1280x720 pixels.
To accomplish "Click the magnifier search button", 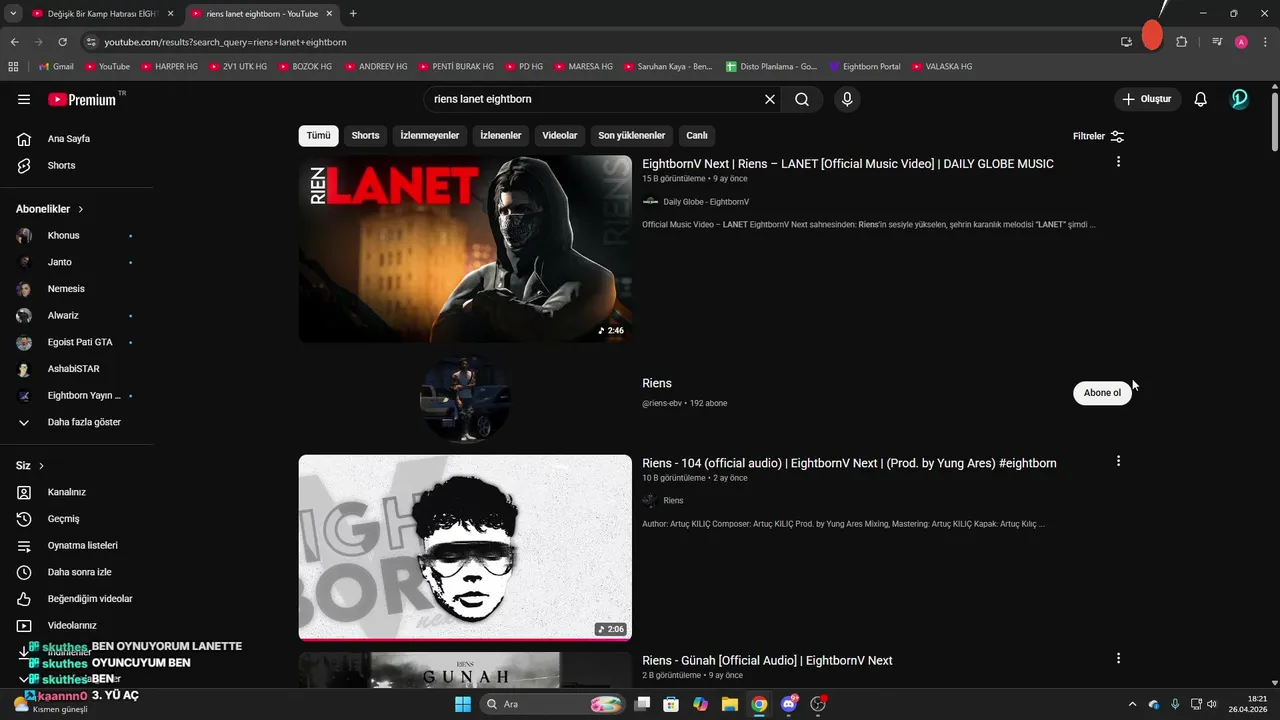I will [802, 99].
